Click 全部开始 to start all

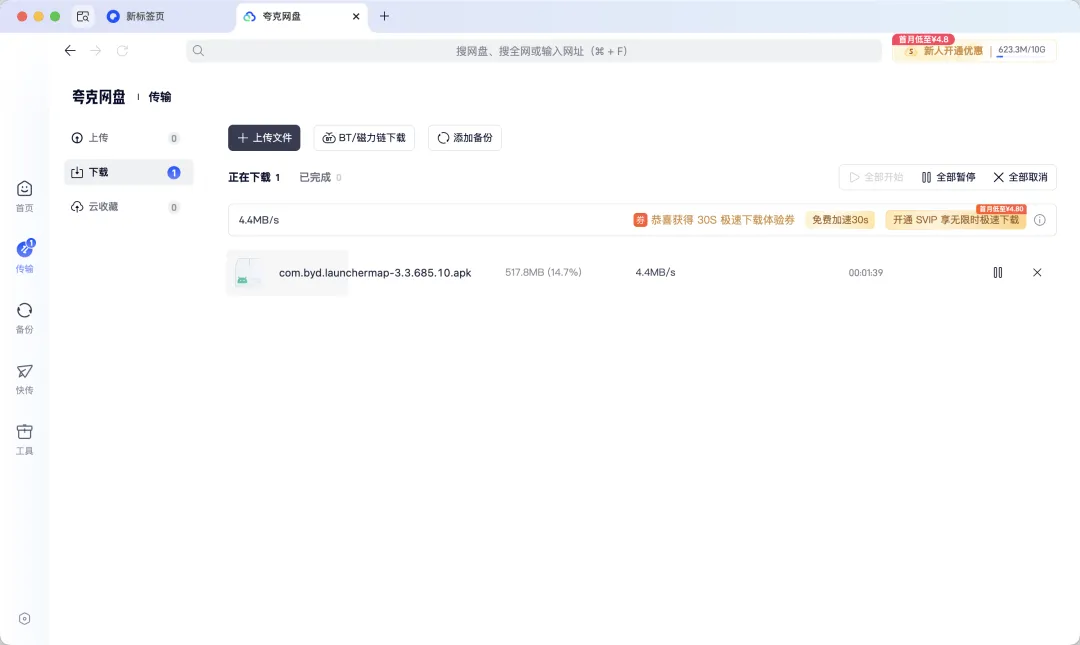point(876,177)
